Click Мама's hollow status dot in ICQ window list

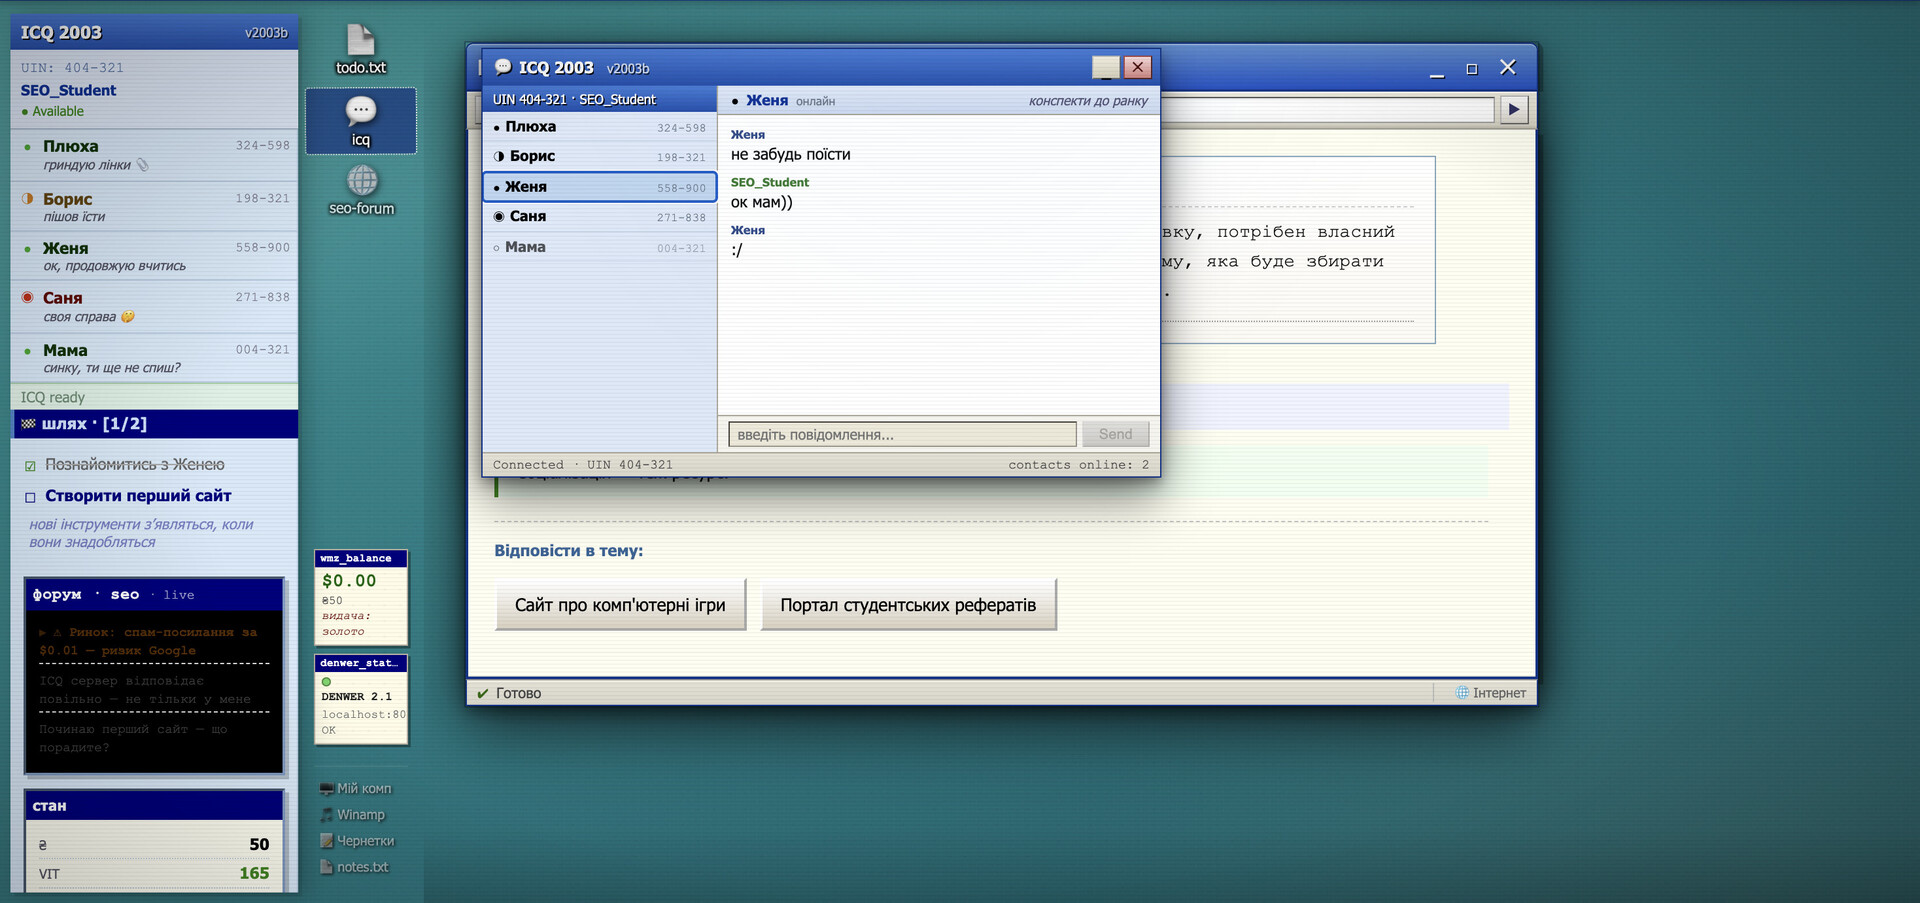[496, 247]
